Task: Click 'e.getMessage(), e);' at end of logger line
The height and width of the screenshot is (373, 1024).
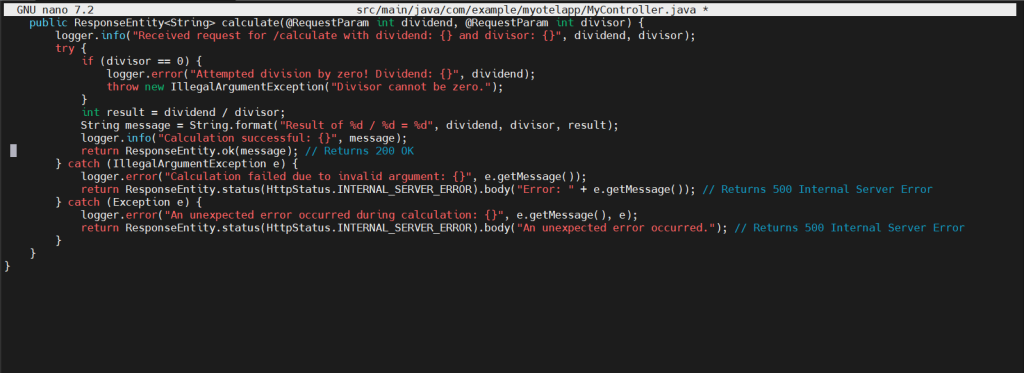Action: (x=577, y=215)
